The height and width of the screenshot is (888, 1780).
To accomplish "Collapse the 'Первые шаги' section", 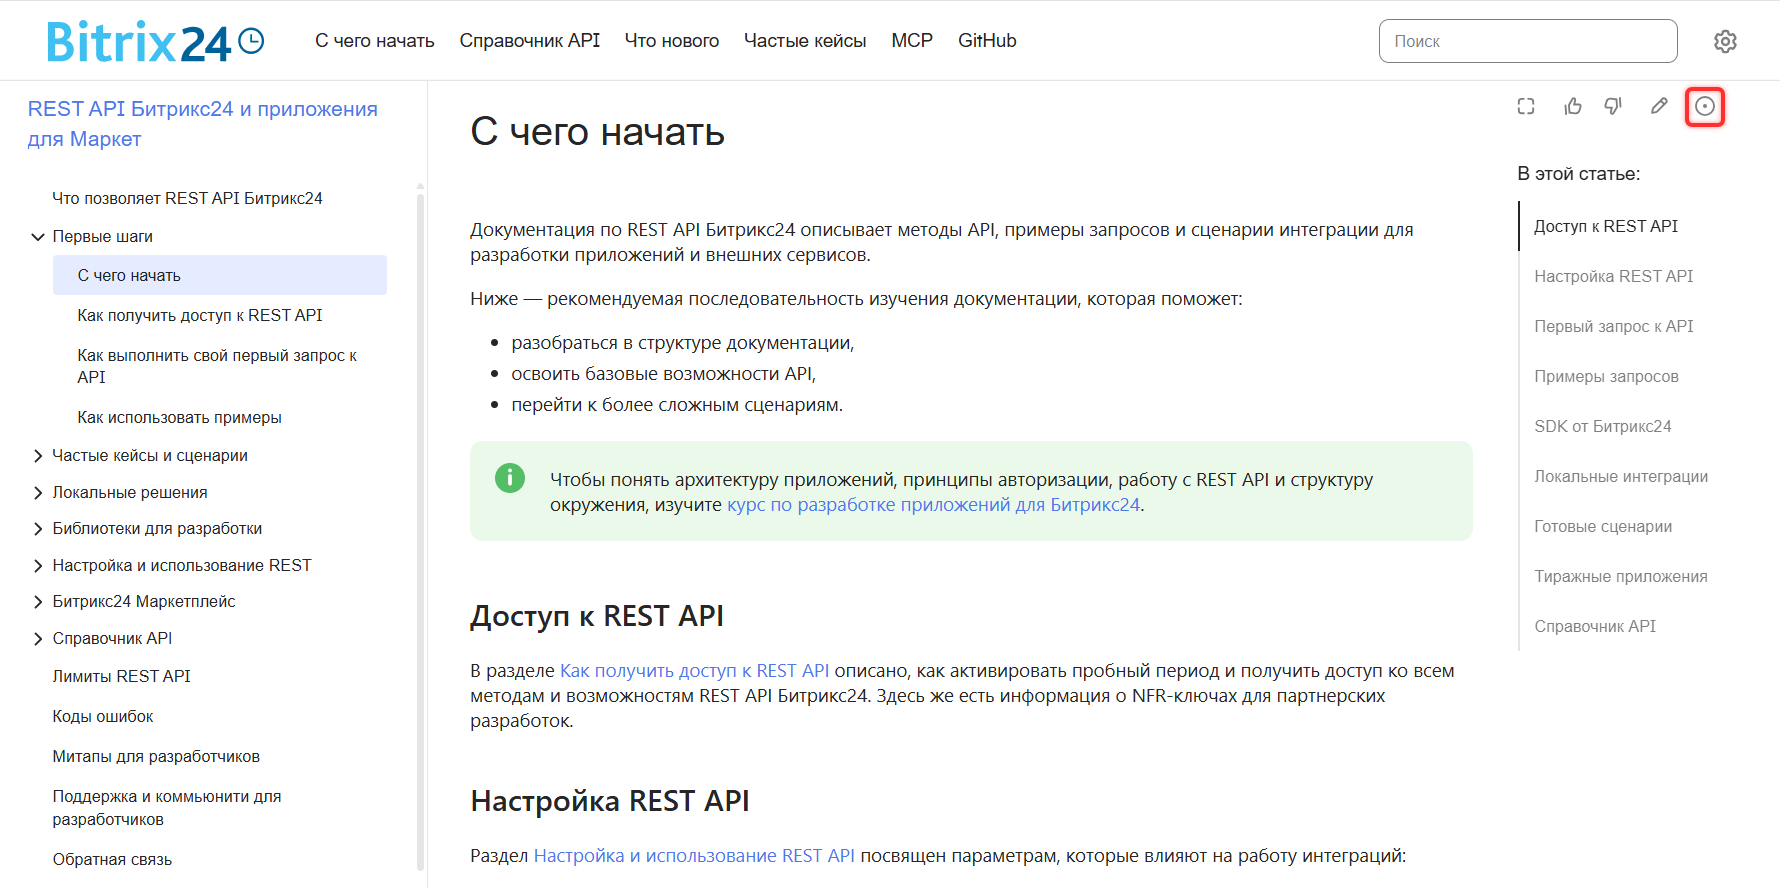I will pos(38,237).
